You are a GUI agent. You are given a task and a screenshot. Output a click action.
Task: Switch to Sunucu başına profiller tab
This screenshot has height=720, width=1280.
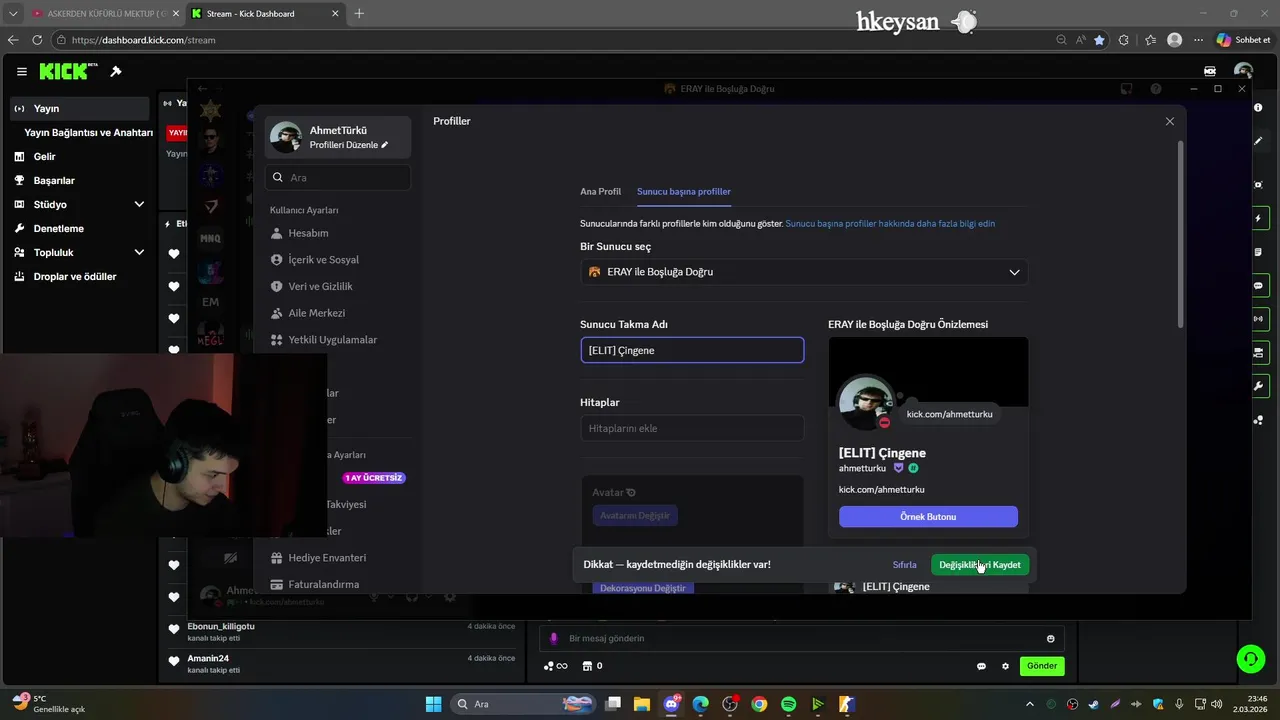(x=684, y=191)
